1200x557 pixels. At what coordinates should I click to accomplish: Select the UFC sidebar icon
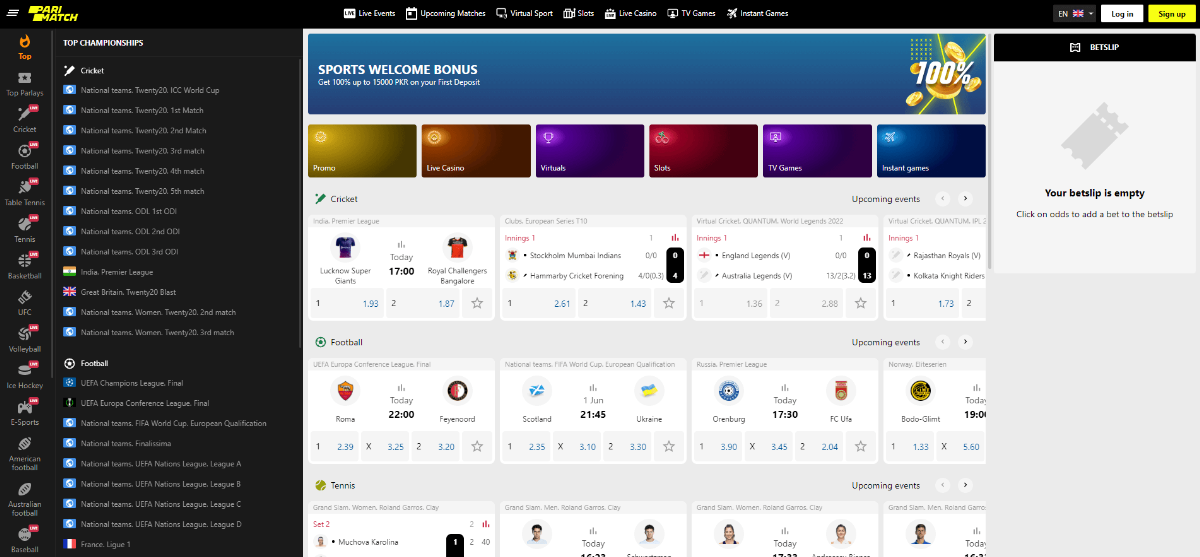(24, 302)
